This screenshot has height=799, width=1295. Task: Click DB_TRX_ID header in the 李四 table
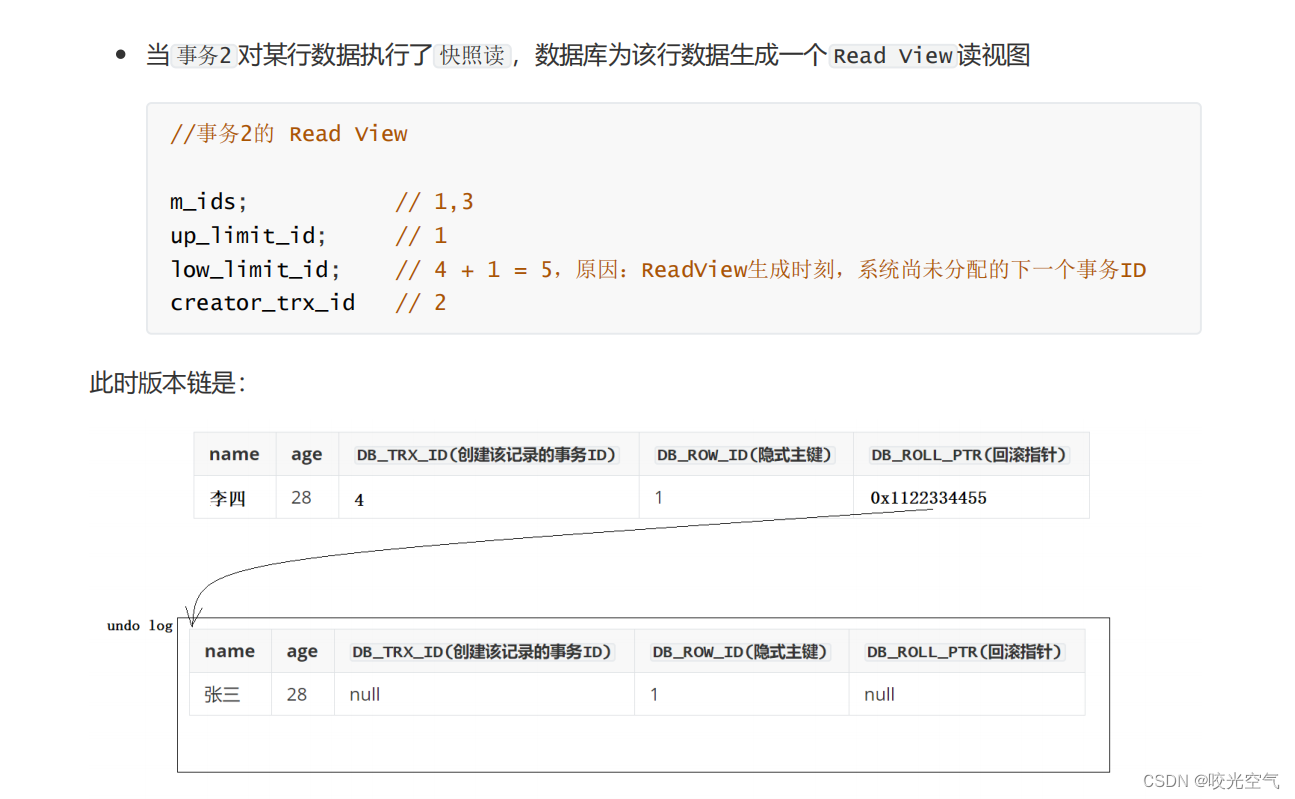coord(488,455)
